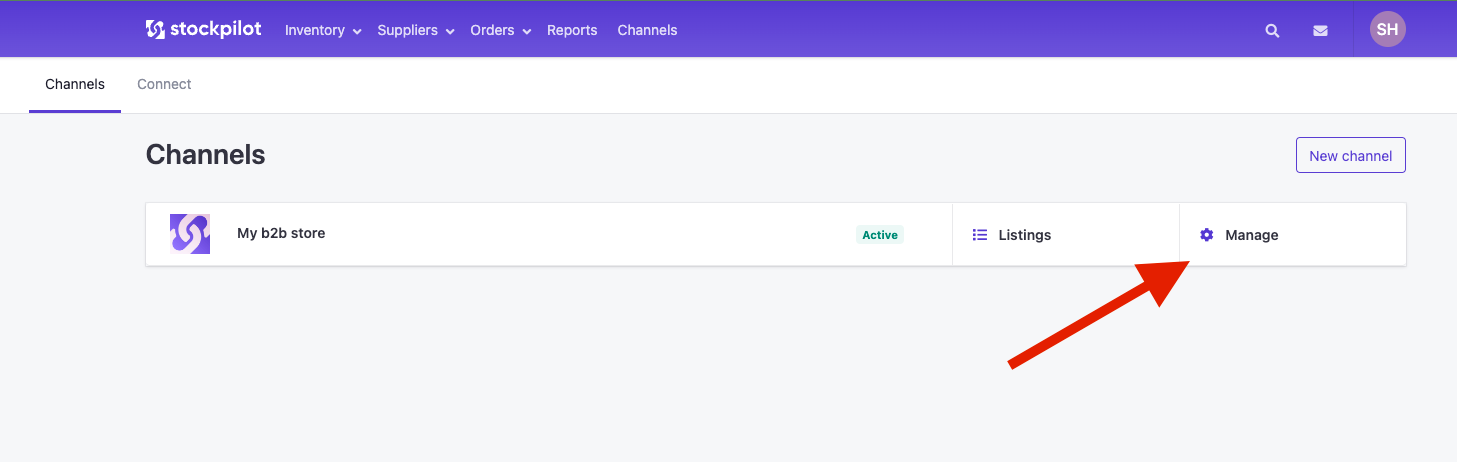This screenshot has height=462, width=1457.
Task: Expand the Inventory dropdown menu
Action: [x=322, y=30]
